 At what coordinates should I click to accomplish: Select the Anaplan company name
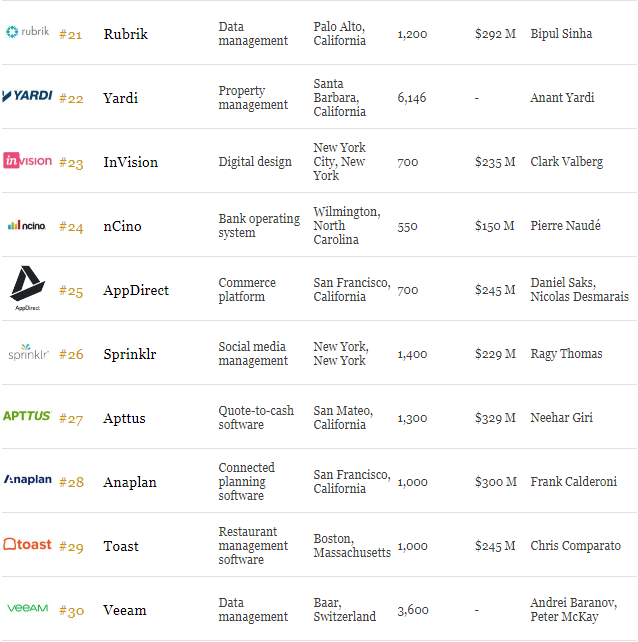(129, 482)
